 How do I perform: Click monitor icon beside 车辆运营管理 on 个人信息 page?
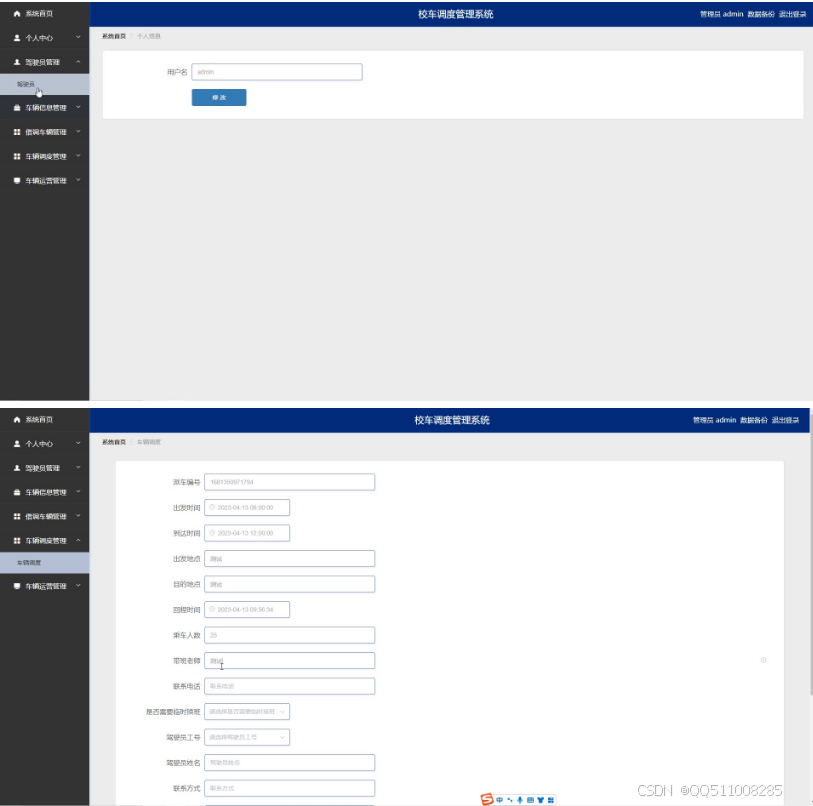pyautogui.click(x=17, y=180)
